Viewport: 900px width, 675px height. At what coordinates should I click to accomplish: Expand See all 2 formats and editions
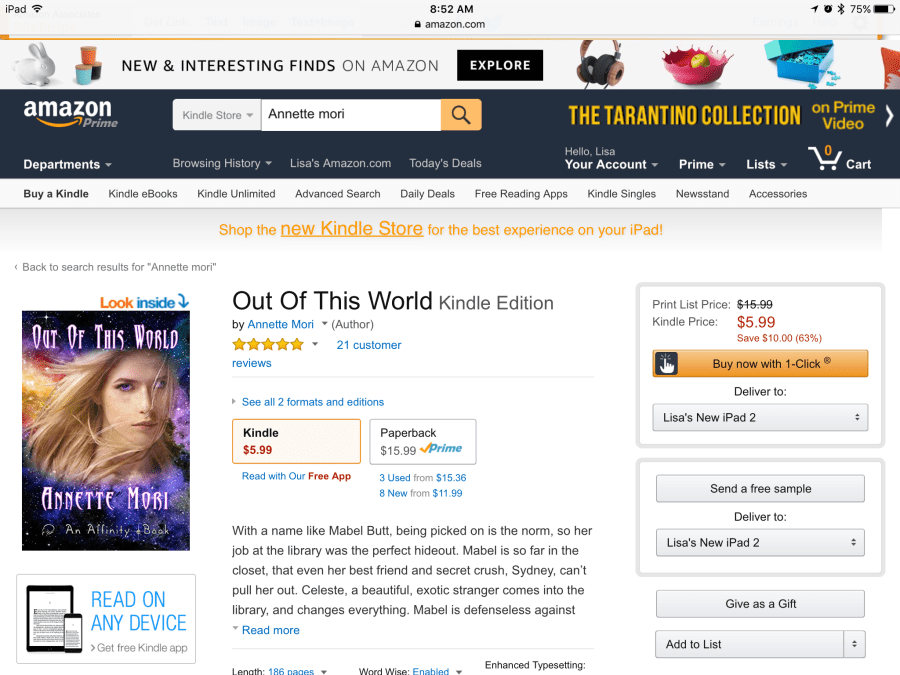pos(312,402)
